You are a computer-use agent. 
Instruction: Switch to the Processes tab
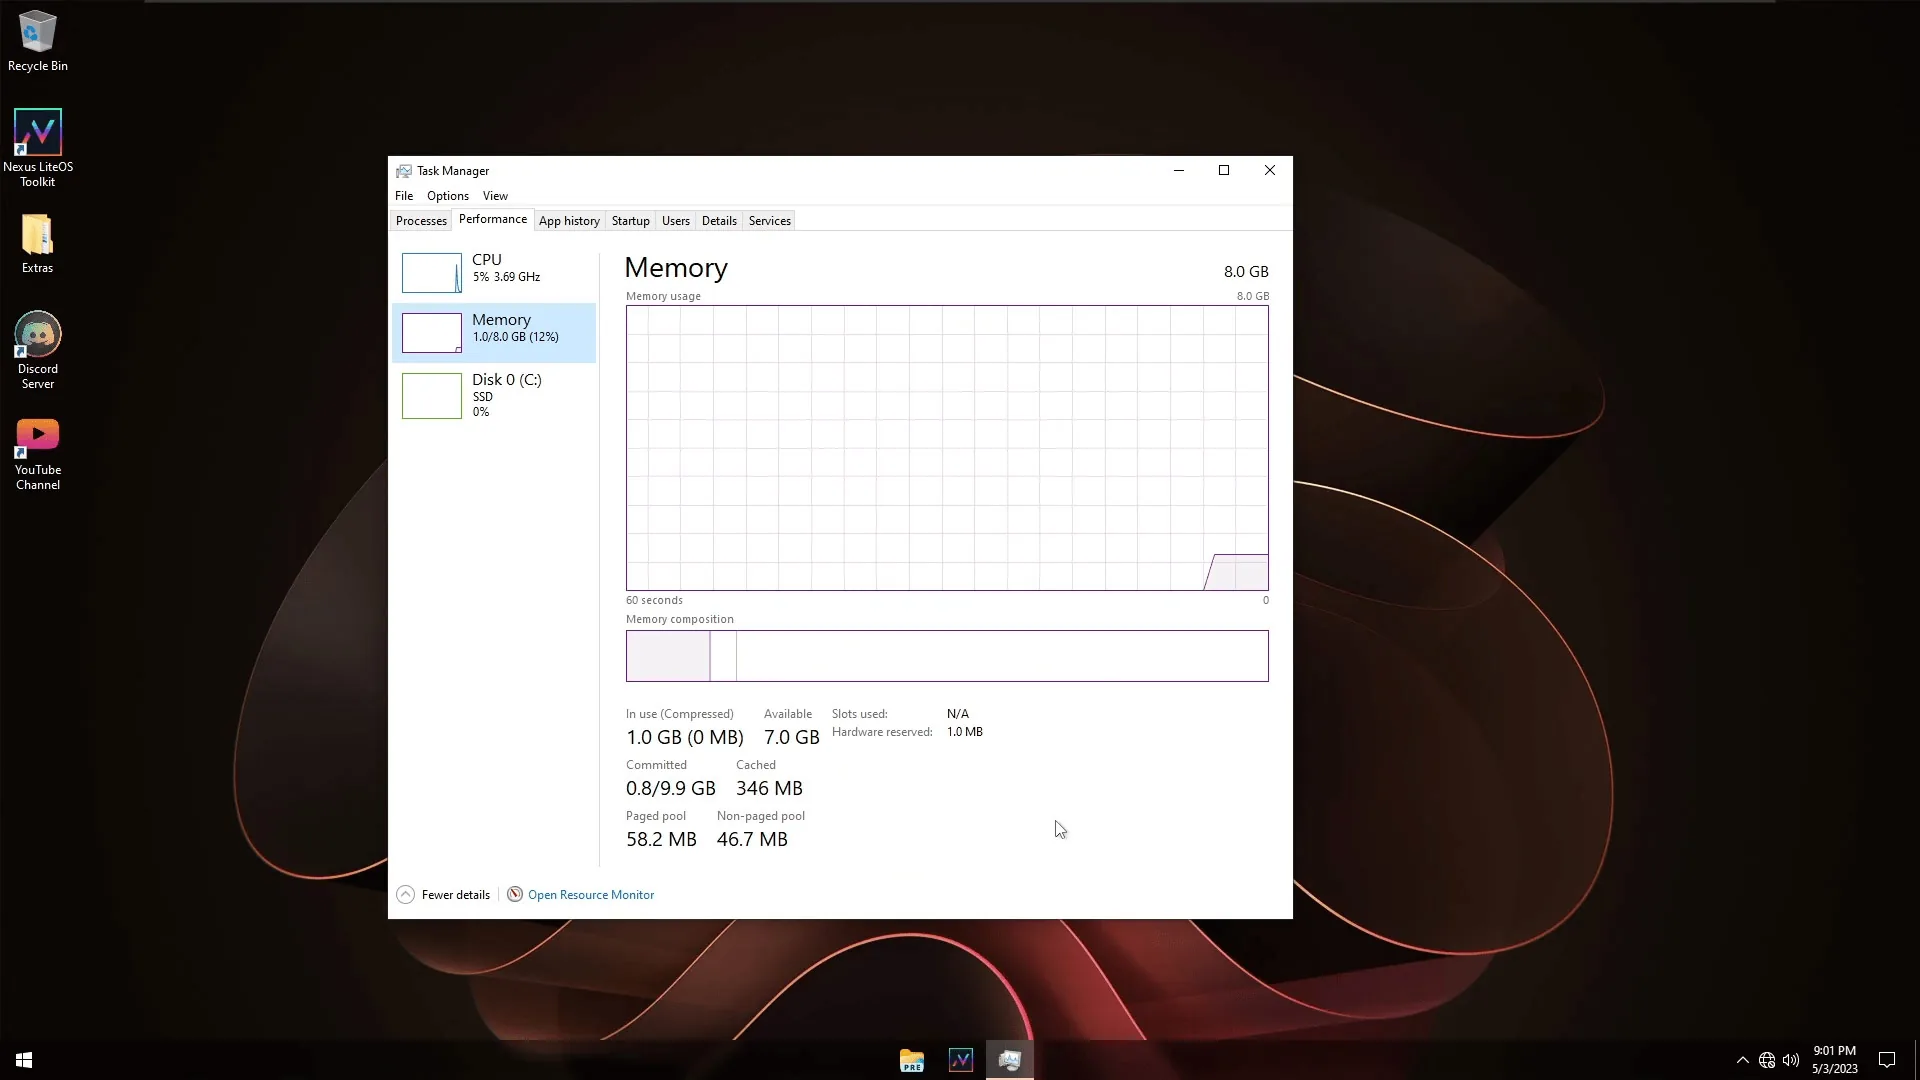tap(421, 221)
